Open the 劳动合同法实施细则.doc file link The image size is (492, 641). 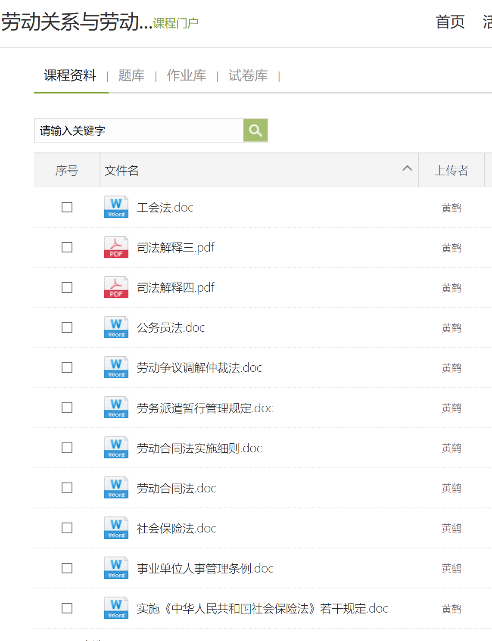pos(199,448)
